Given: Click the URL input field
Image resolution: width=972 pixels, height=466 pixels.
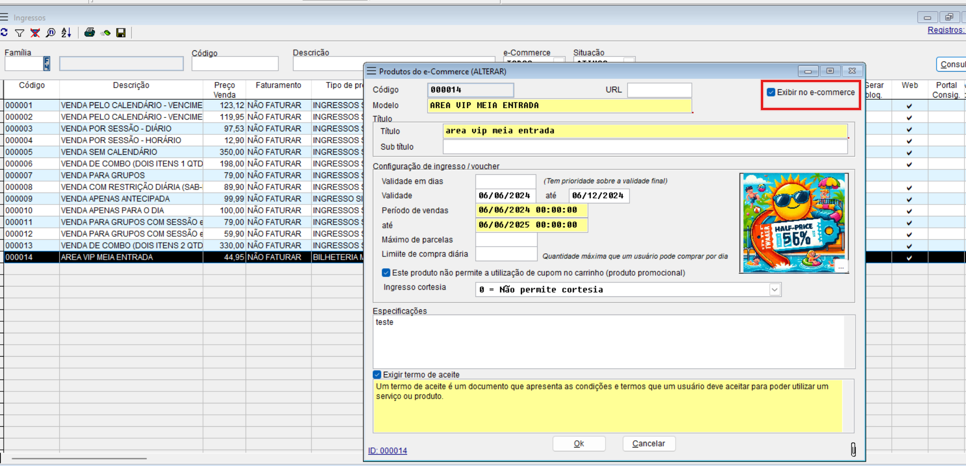Looking at the screenshot, I should tap(659, 91).
